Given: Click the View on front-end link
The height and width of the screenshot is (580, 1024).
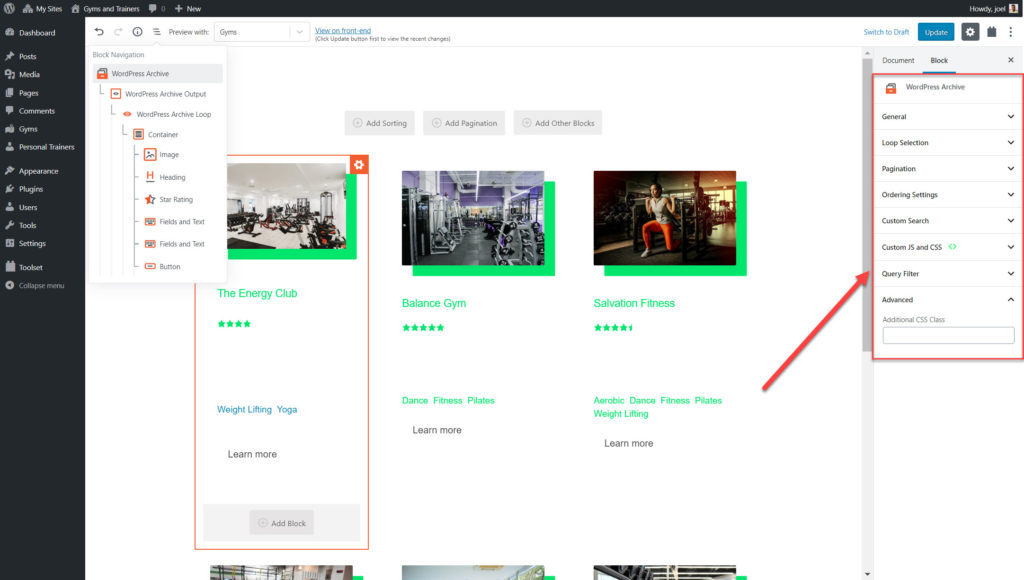Looking at the screenshot, I should [x=342, y=30].
